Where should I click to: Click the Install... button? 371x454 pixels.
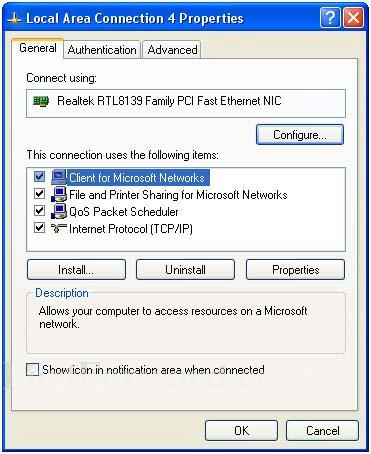click(76, 270)
